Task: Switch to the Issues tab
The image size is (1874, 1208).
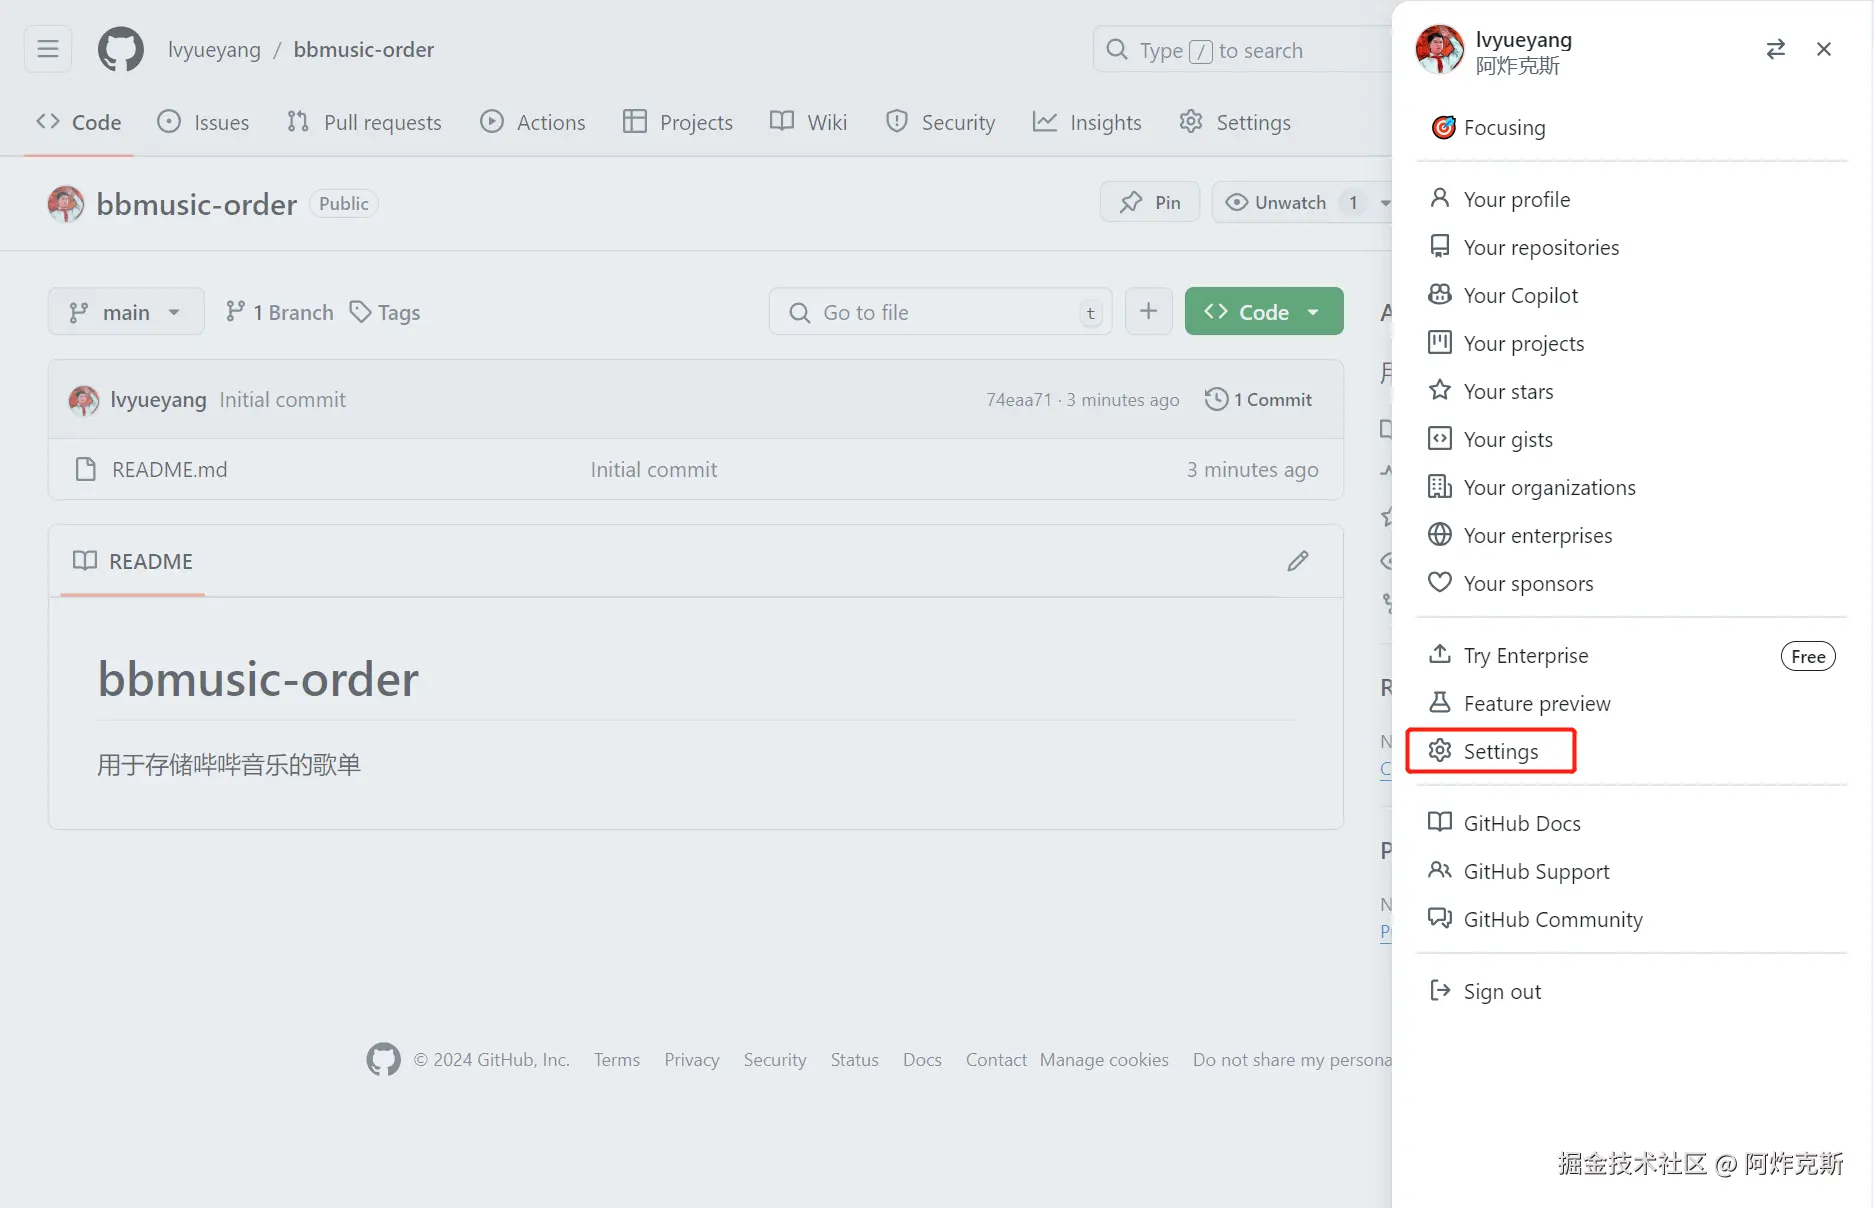Action: (203, 122)
